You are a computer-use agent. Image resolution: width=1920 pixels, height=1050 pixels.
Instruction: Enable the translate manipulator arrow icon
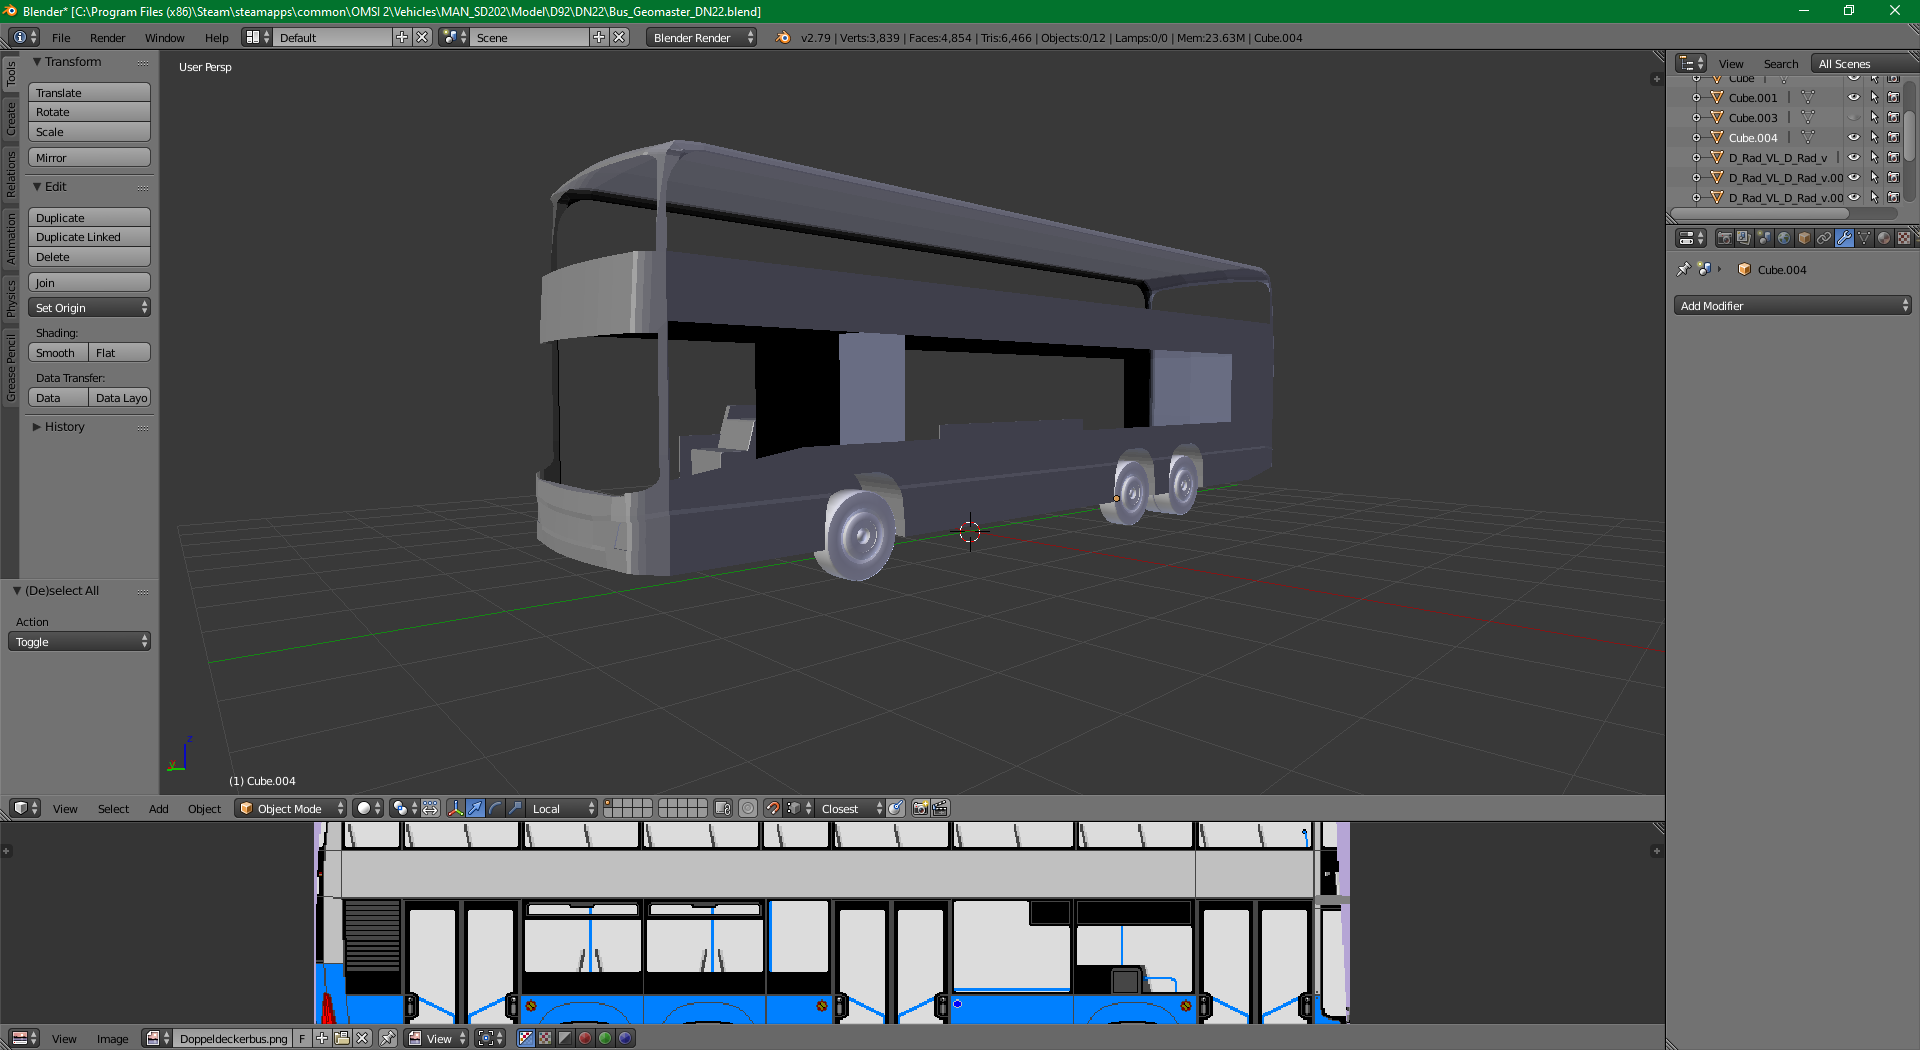(476, 808)
